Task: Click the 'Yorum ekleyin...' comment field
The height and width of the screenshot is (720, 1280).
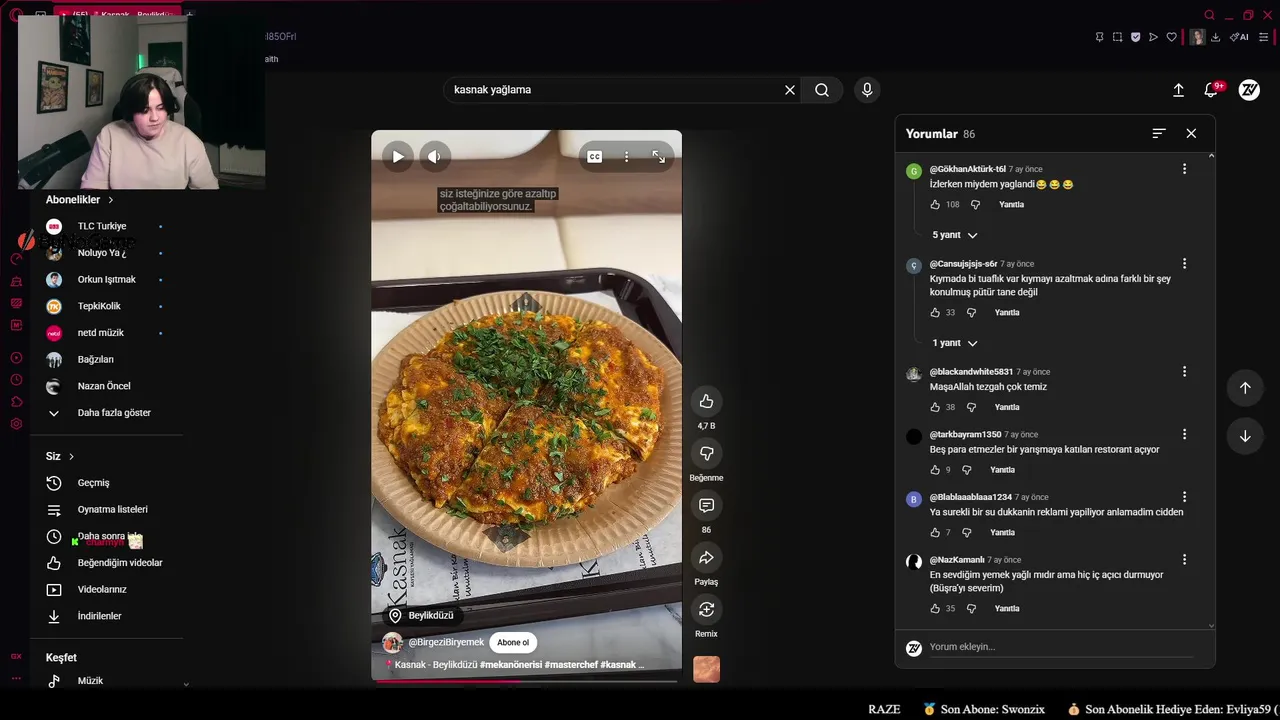Action: click(1060, 647)
